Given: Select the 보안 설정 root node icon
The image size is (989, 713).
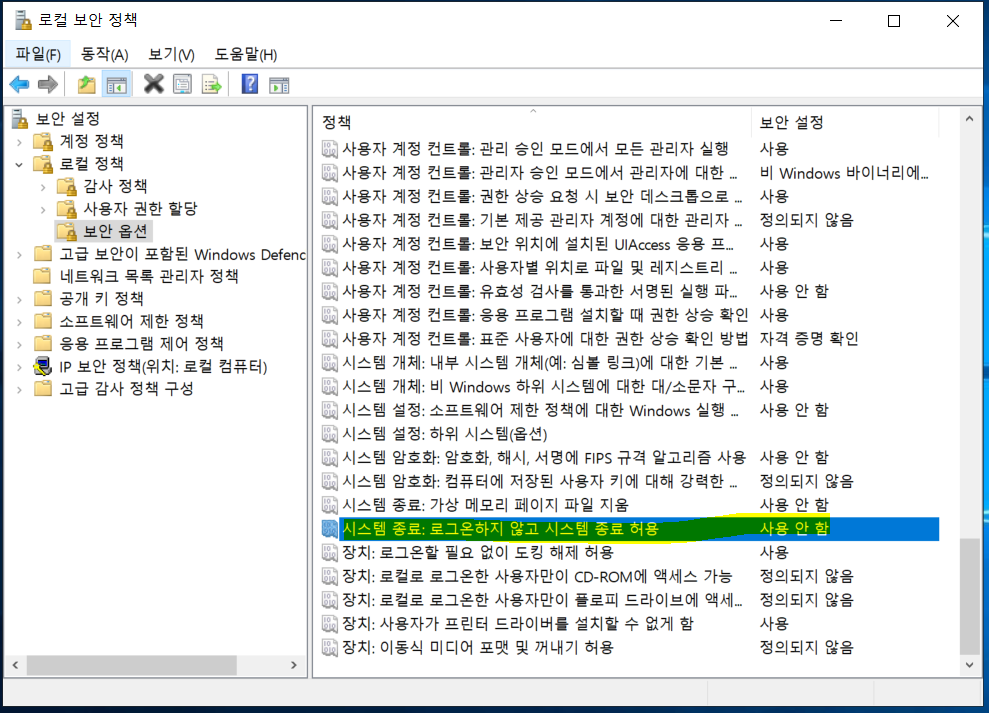Looking at the screenshot, I should [x=21, y=119].
